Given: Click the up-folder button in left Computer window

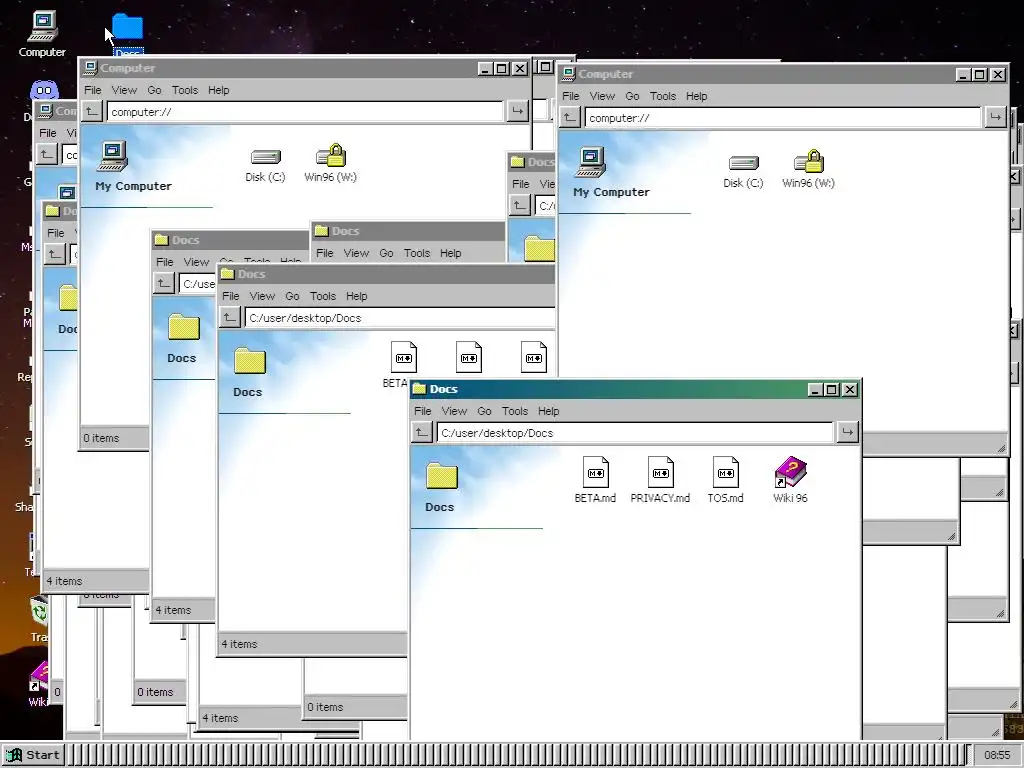Looking at the screenshot, I should pyautogui.click(x=92, y=112).
